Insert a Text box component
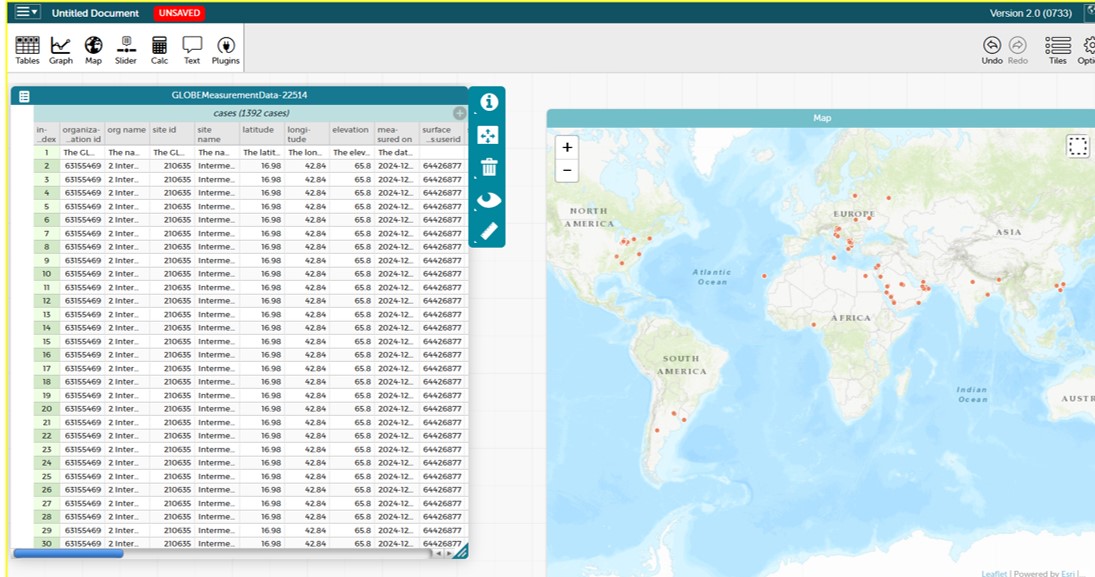Viewport: 1095px width, 577px height. point(192,50)
